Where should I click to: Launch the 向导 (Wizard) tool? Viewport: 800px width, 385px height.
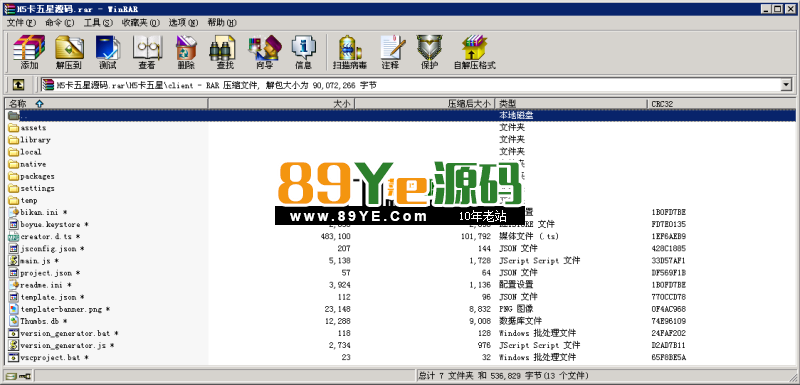click(x=264, y=52)
